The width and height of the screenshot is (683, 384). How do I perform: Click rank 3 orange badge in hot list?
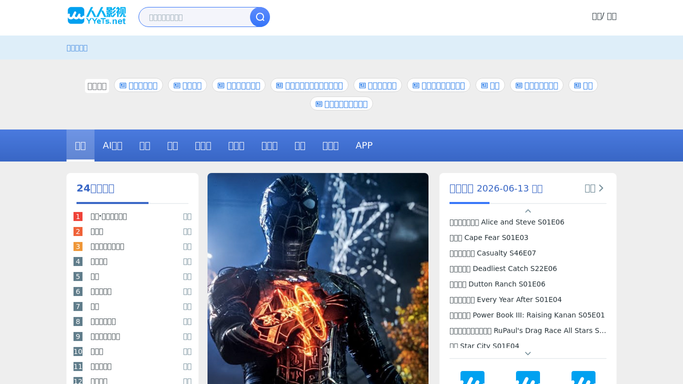78,246
